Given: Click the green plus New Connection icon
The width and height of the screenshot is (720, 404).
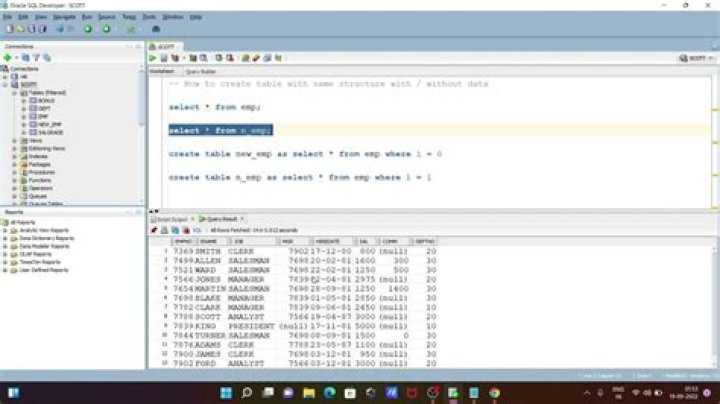Looking at the screenshot, I should [x=9, y=58].
